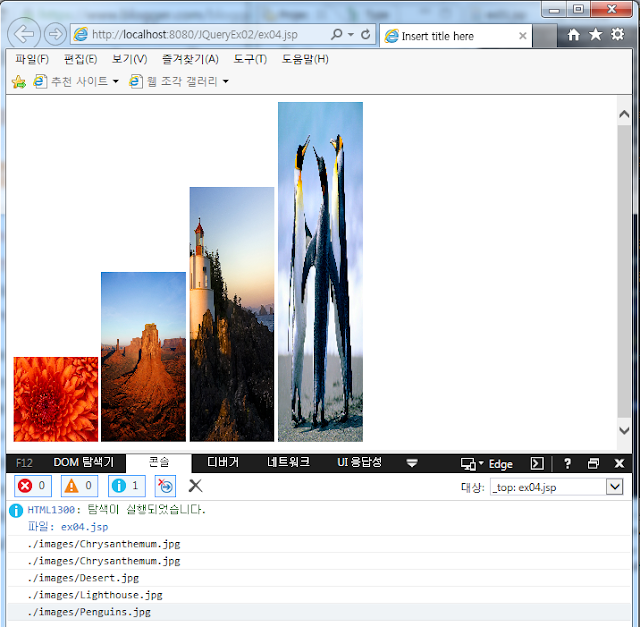This screenshot has width=640, height=627.
Task: Select the ./images/Desert.jpg log line
Action: [83, 578]
